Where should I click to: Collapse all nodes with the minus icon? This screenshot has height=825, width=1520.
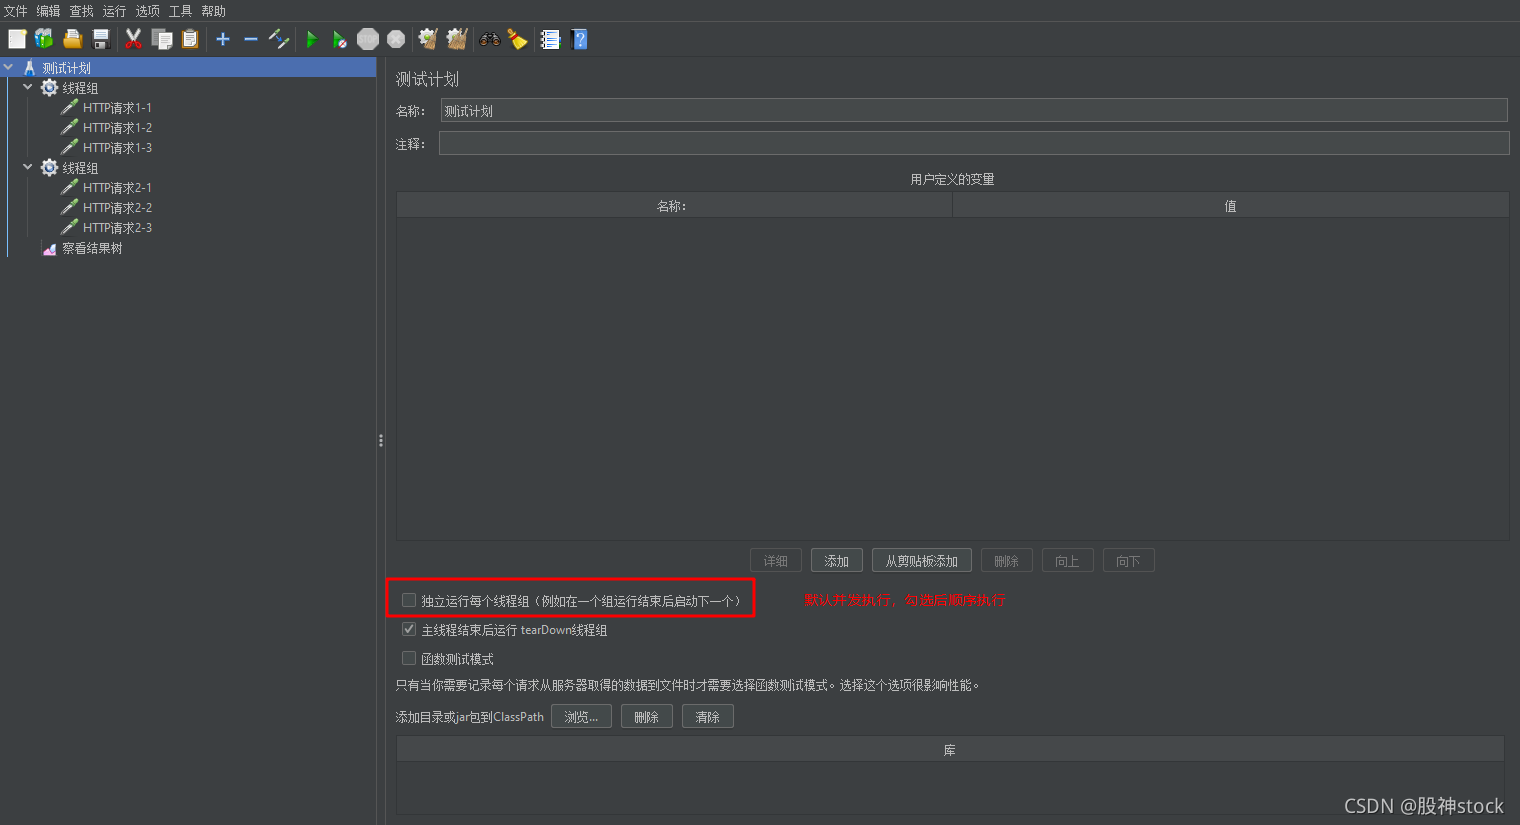click(251, 39)
